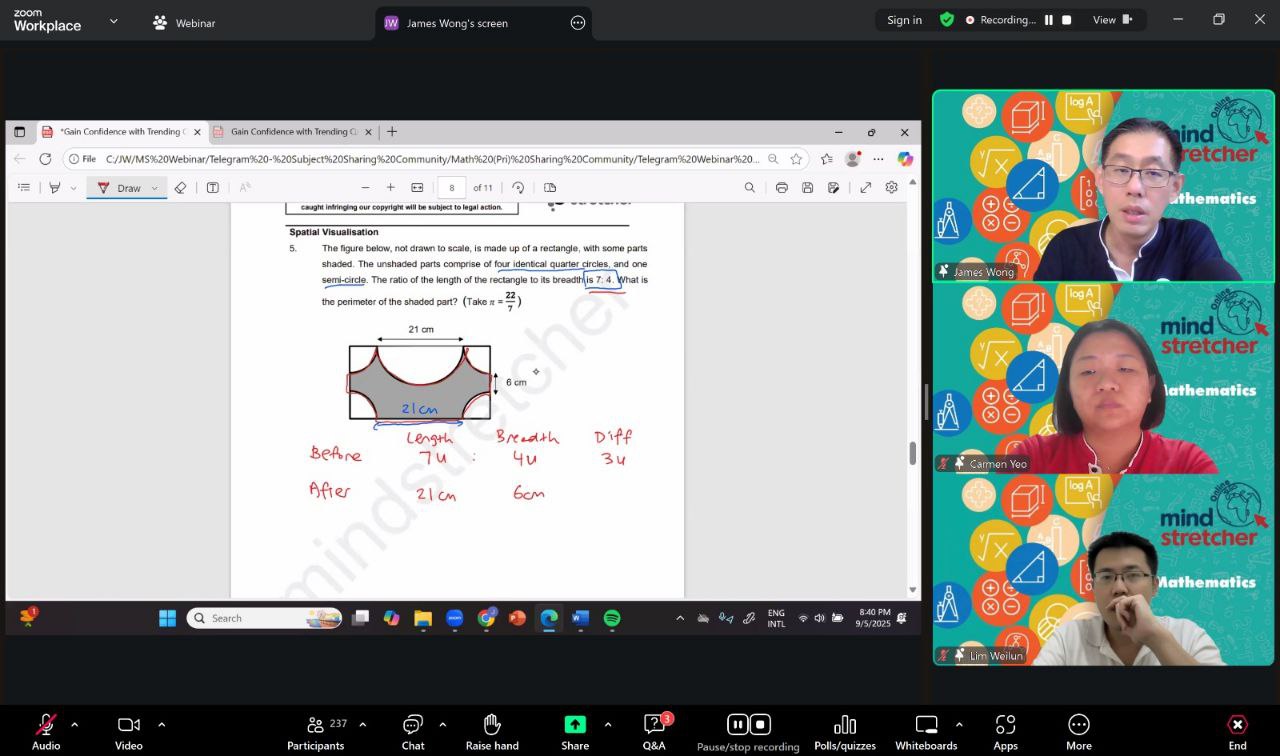1280x756 pixels.
Task: Unmute the Audio microphone
Action: (46, 730)
